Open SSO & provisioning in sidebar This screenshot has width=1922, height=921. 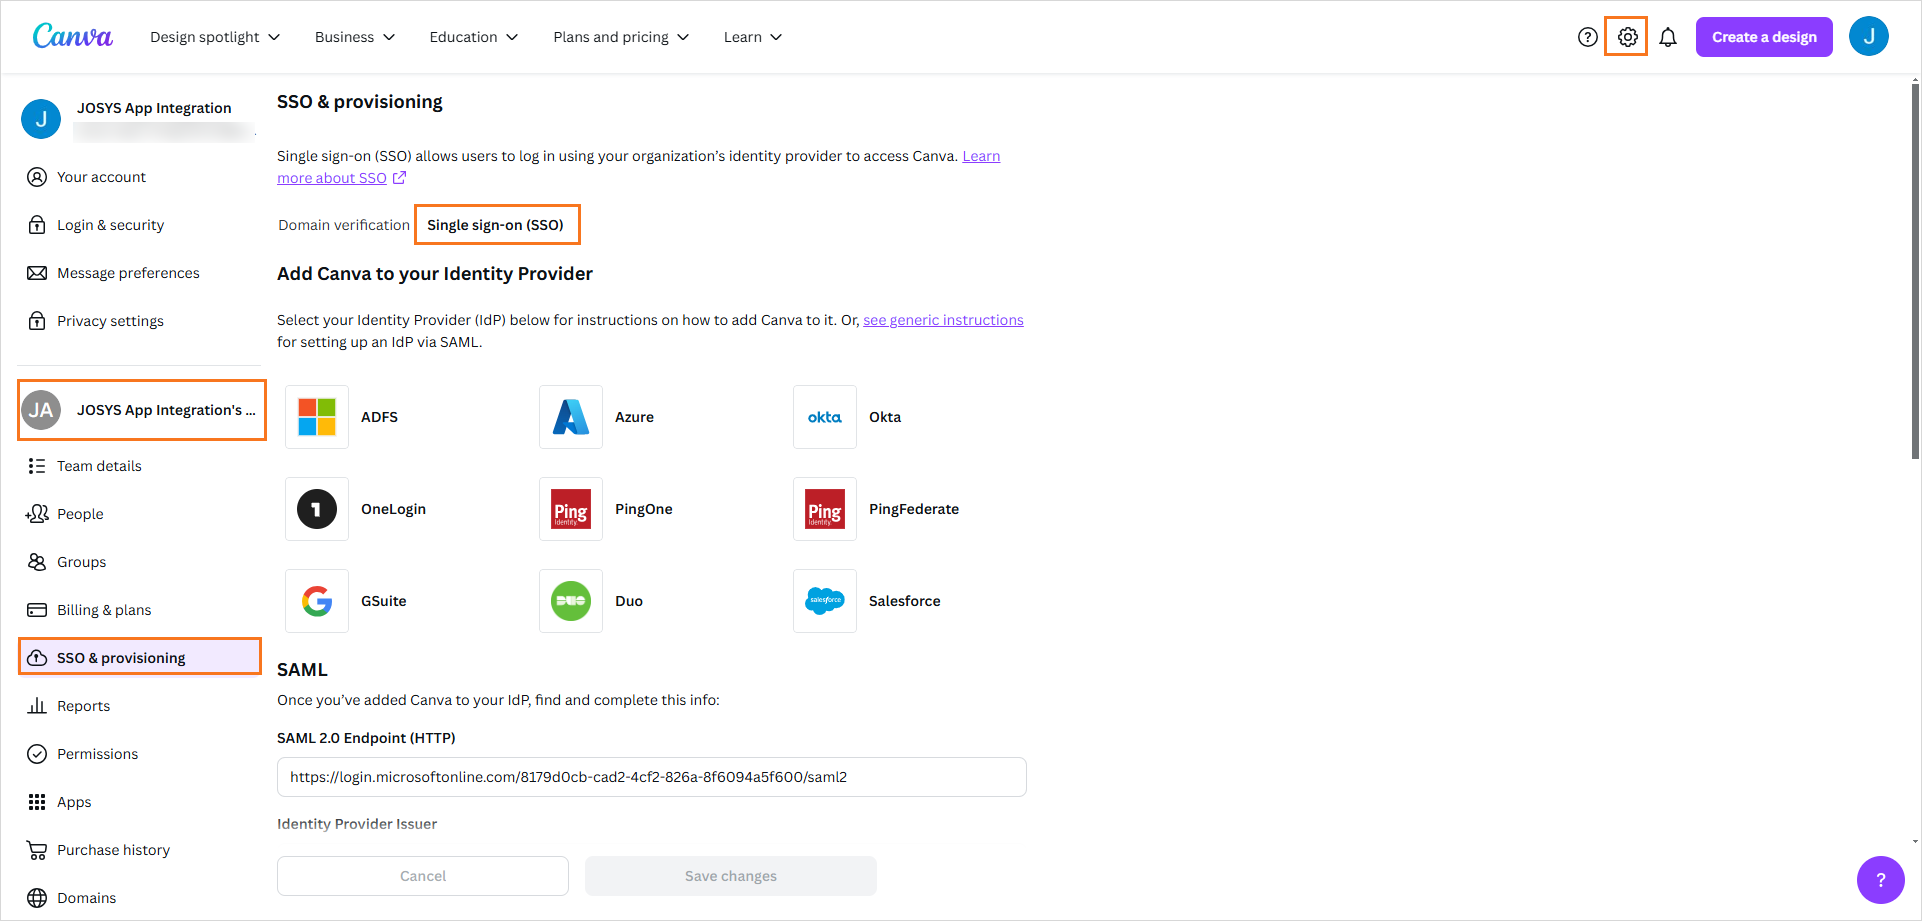click(x=140, y=657)
